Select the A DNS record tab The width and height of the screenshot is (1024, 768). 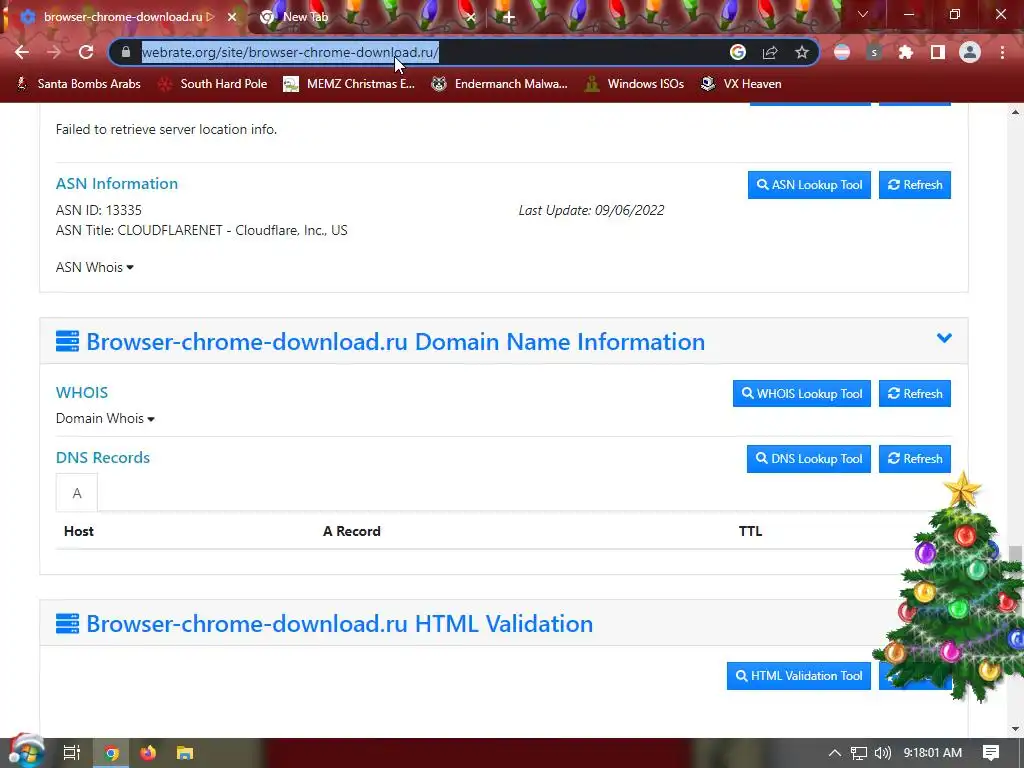[76, 493]
